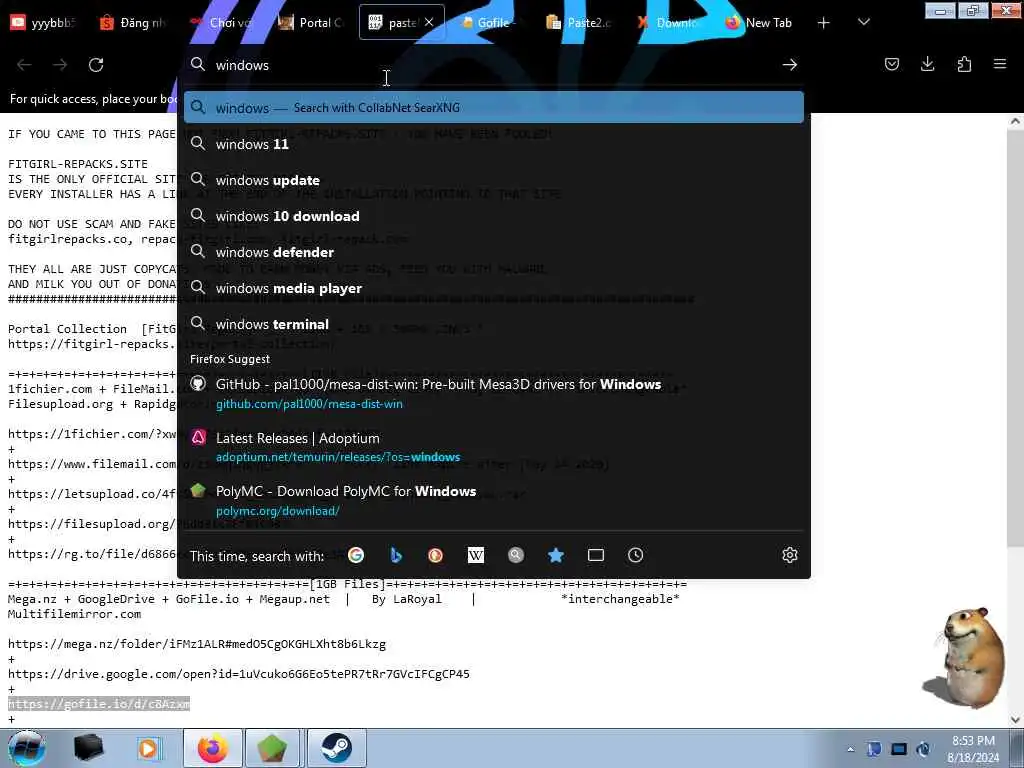Image resolution: width=1024 pixels, height=768 pixels.
Task: Search this time with DuckDuckGo
Action: coord(436,555)
